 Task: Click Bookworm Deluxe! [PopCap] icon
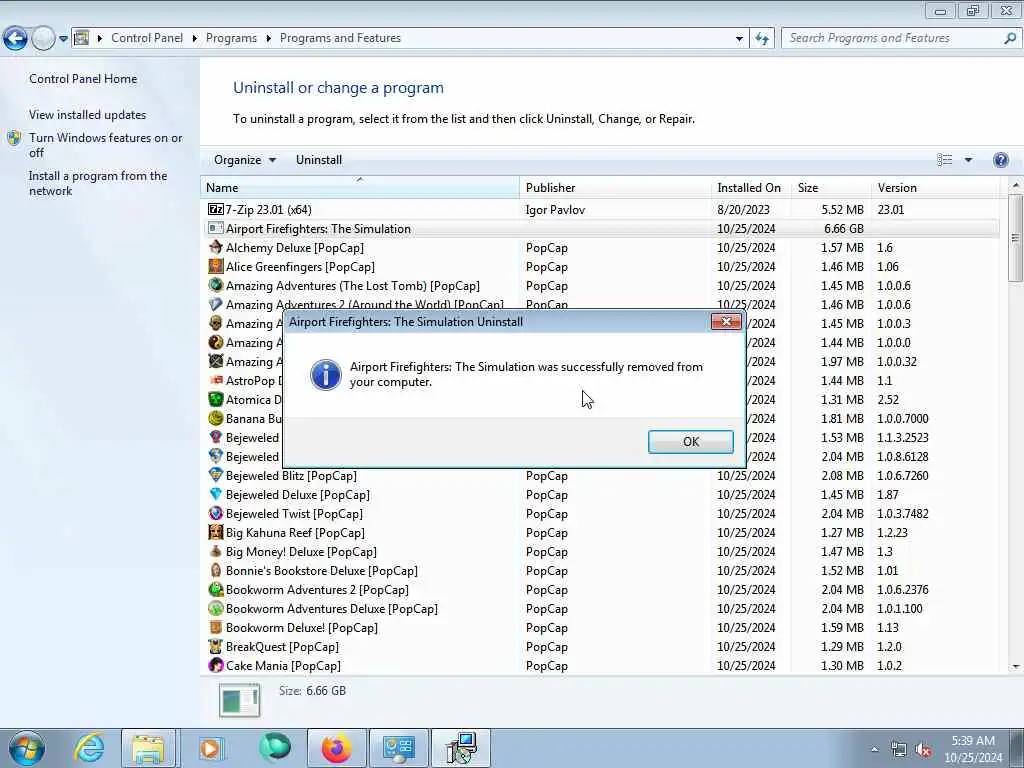coord(216,627)
